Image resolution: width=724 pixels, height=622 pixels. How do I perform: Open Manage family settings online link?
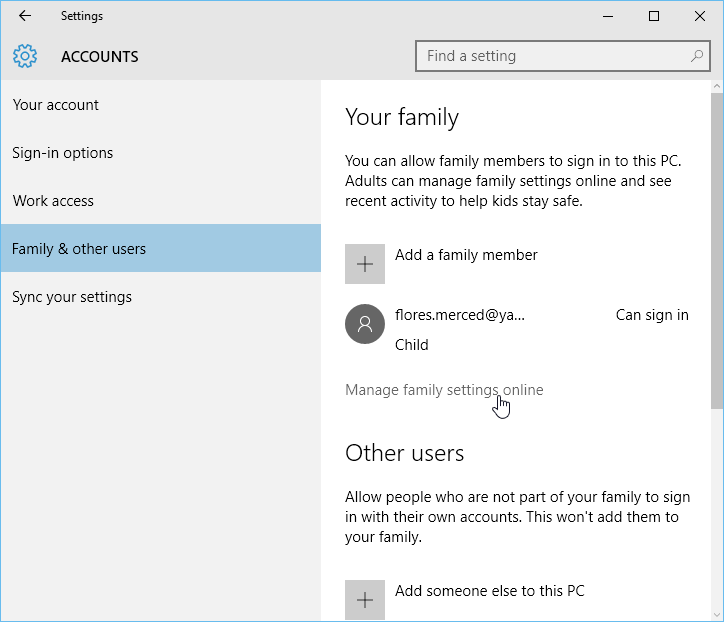pos(444,390)
